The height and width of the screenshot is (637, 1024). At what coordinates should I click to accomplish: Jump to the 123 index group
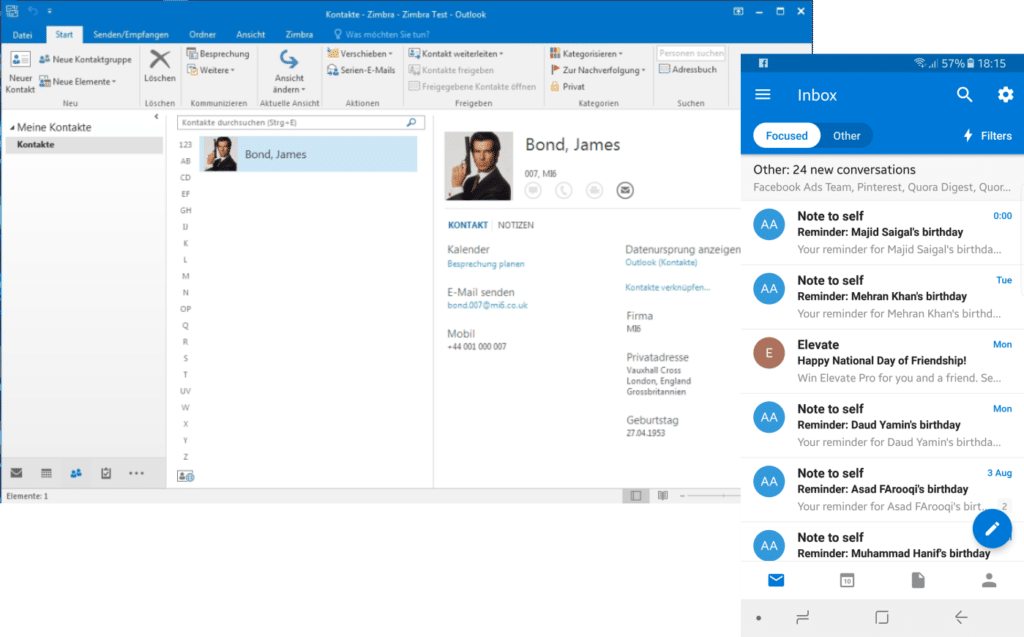point(185,144)
